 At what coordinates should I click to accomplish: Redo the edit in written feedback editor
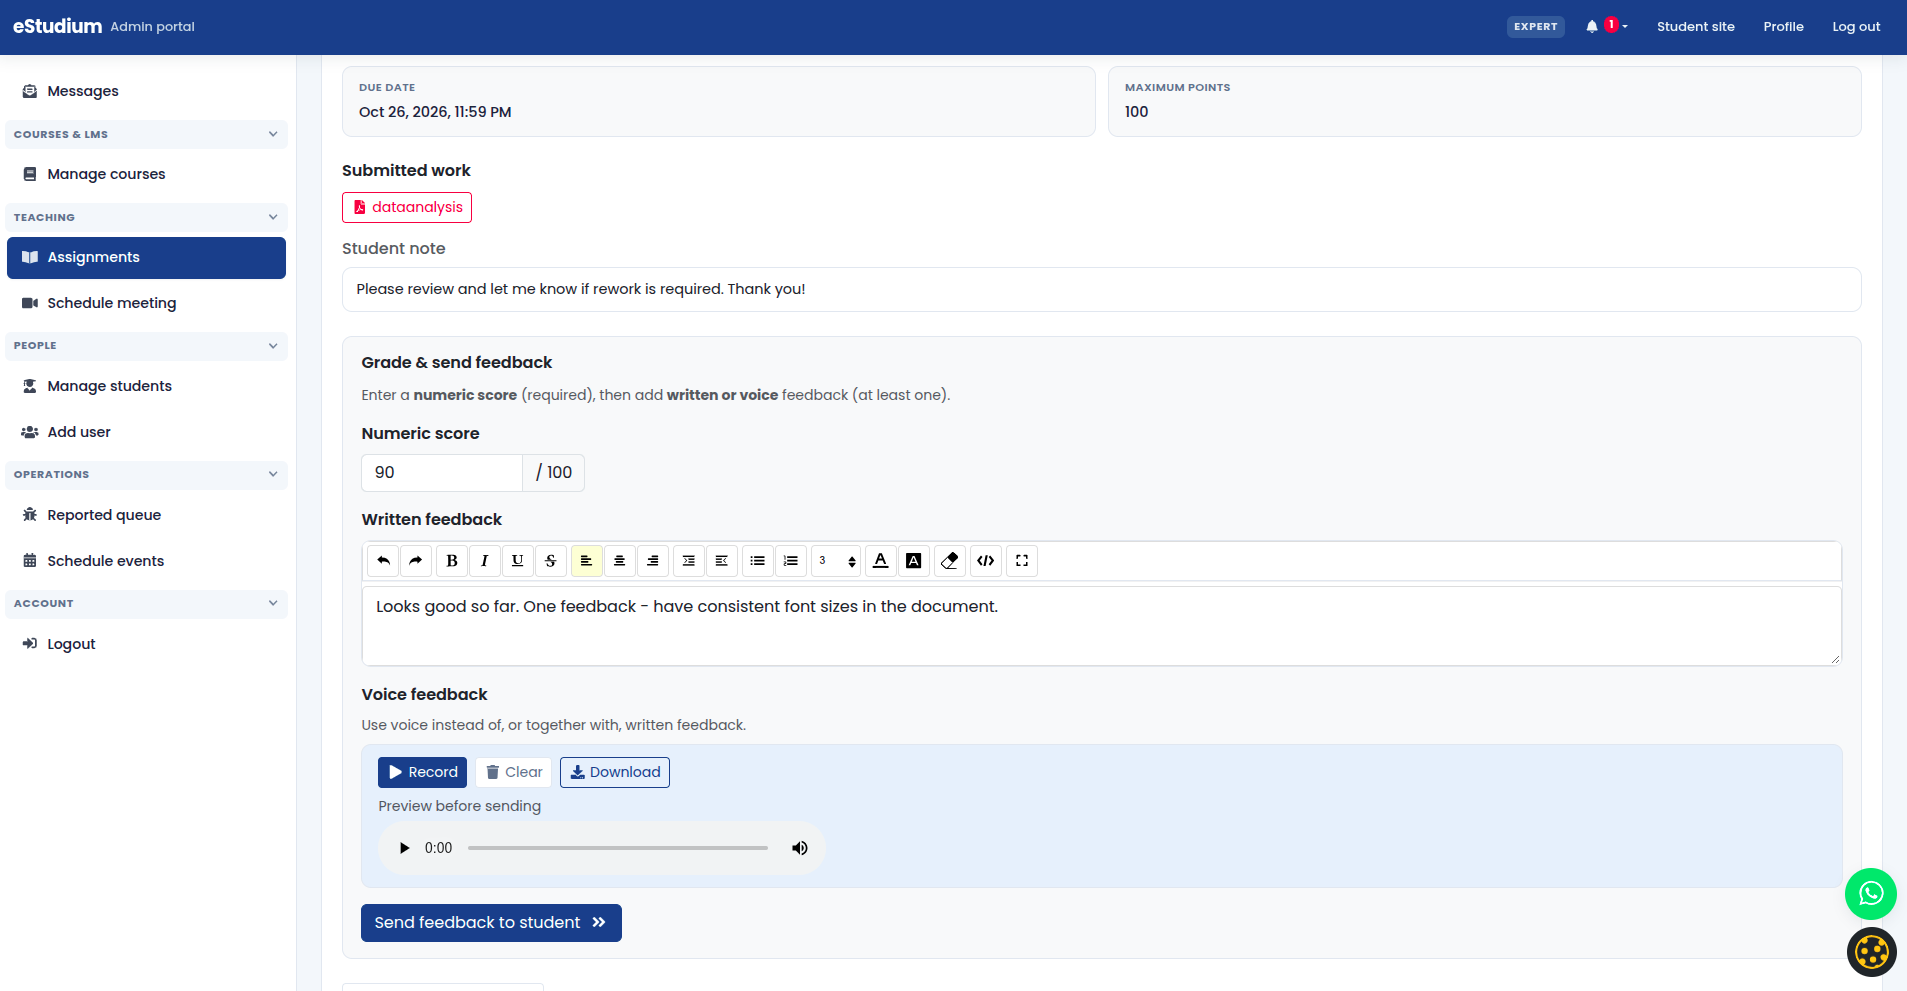[416, 561]
